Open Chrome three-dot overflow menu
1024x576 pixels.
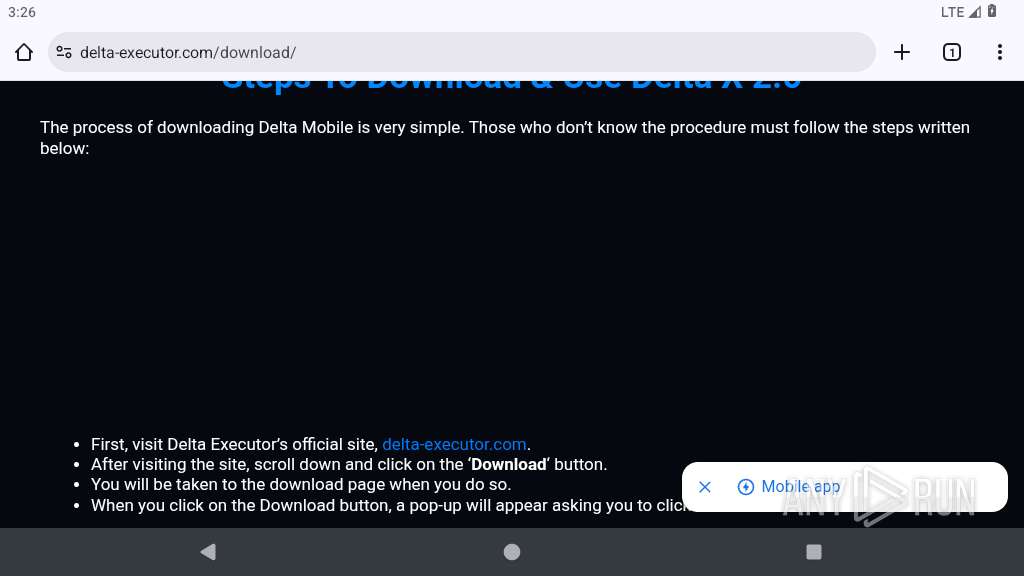click(1000, 52)
